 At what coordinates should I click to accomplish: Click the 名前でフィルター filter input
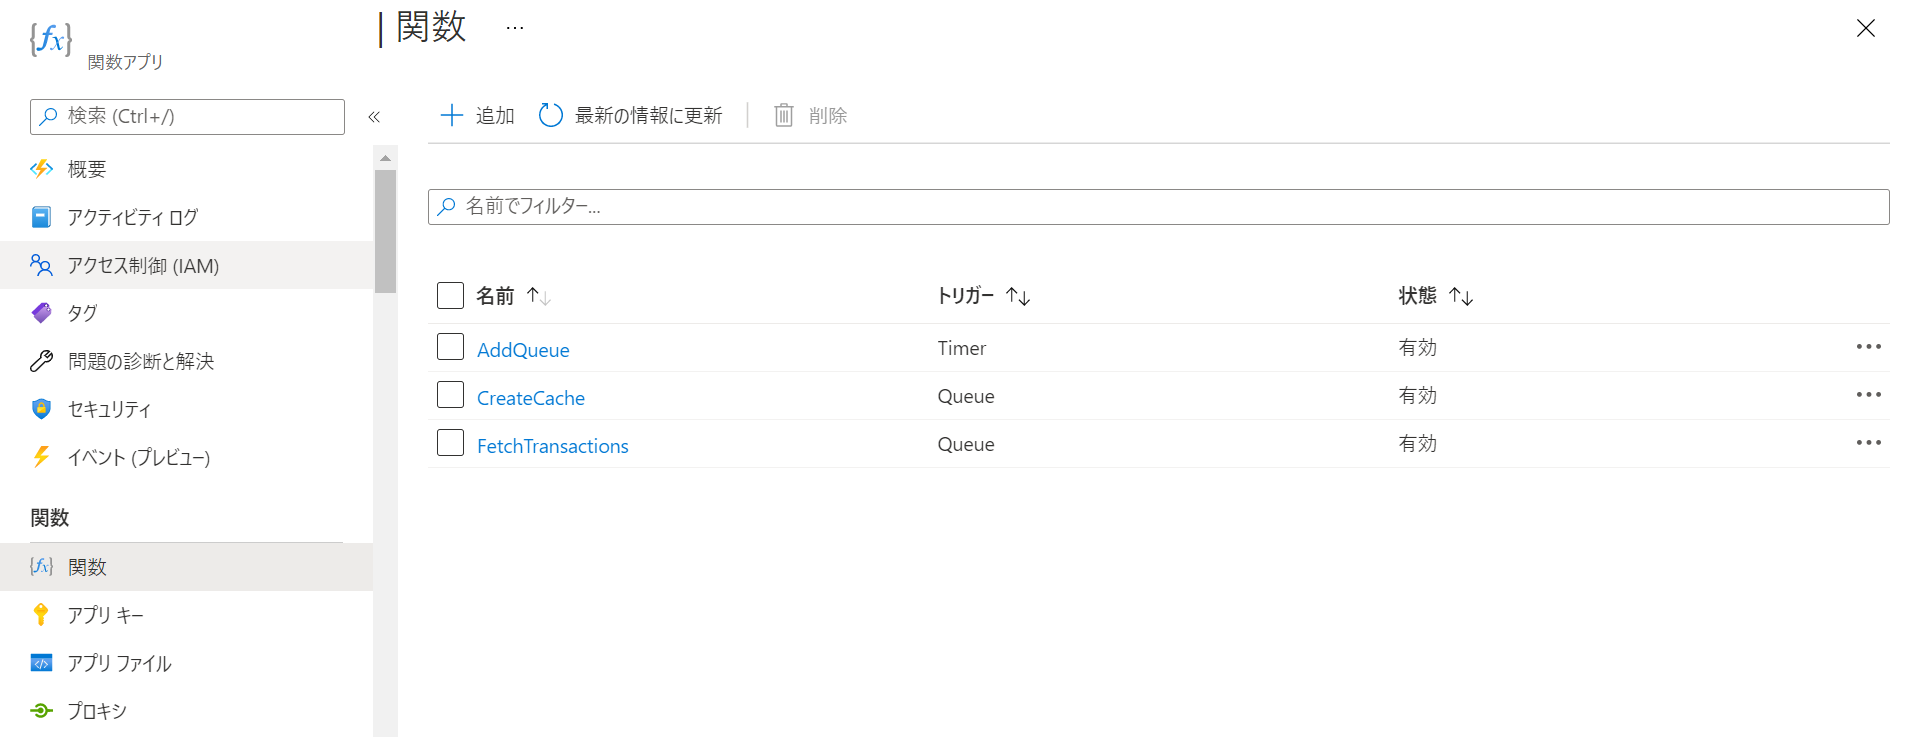(x=1159, y=207)
